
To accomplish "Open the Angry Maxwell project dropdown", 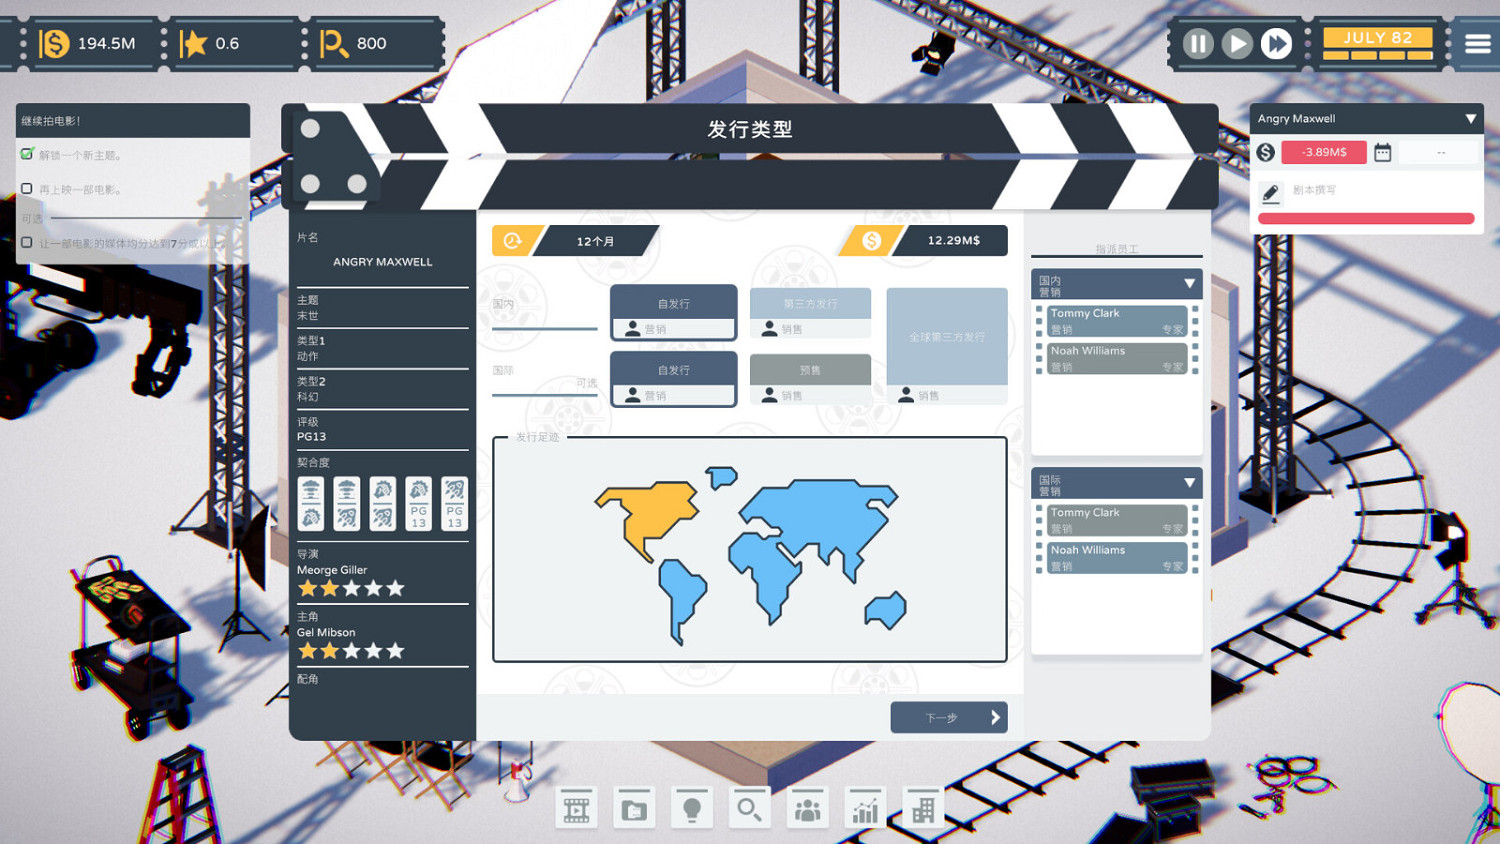I will point(1470,118).
